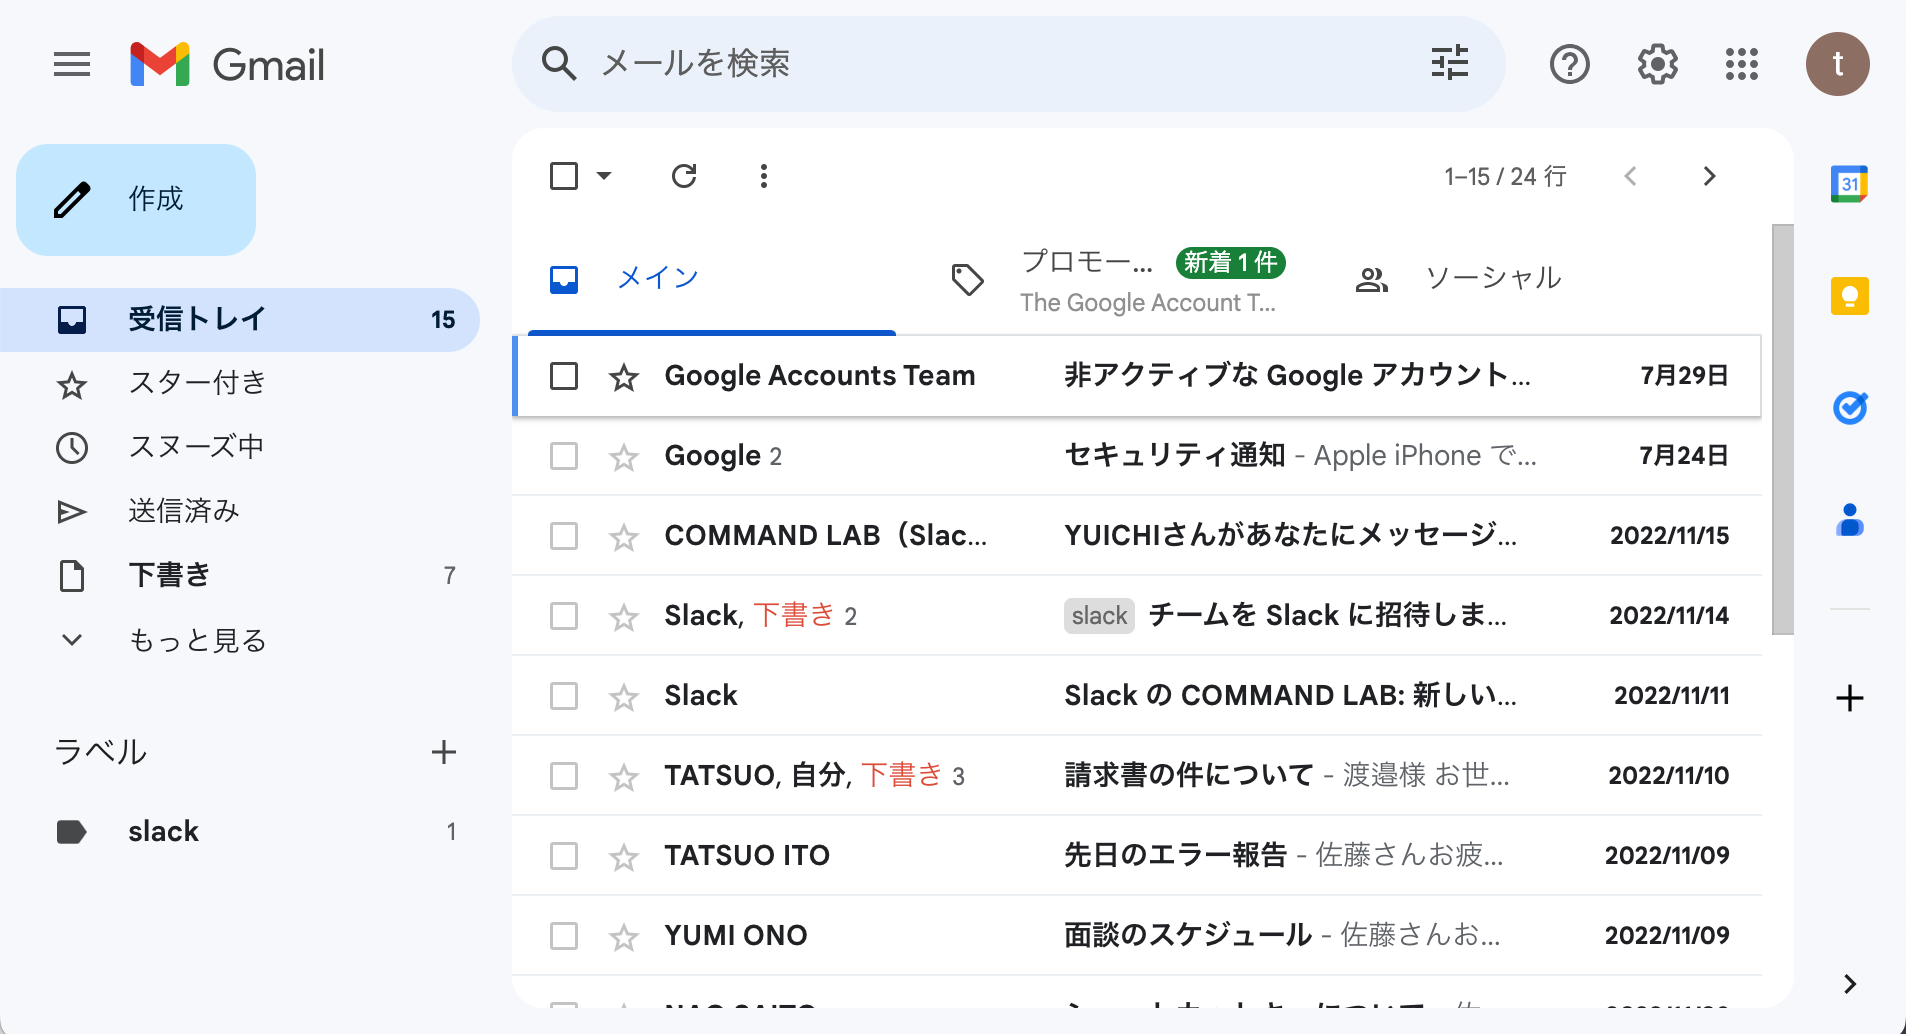
Task: Open 下書き folder
Action: coord(240,576)
